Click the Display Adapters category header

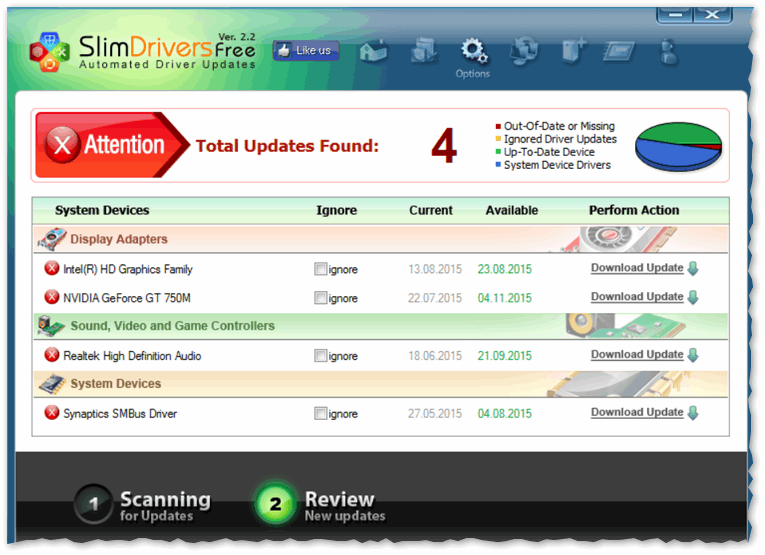click(381, 239)
